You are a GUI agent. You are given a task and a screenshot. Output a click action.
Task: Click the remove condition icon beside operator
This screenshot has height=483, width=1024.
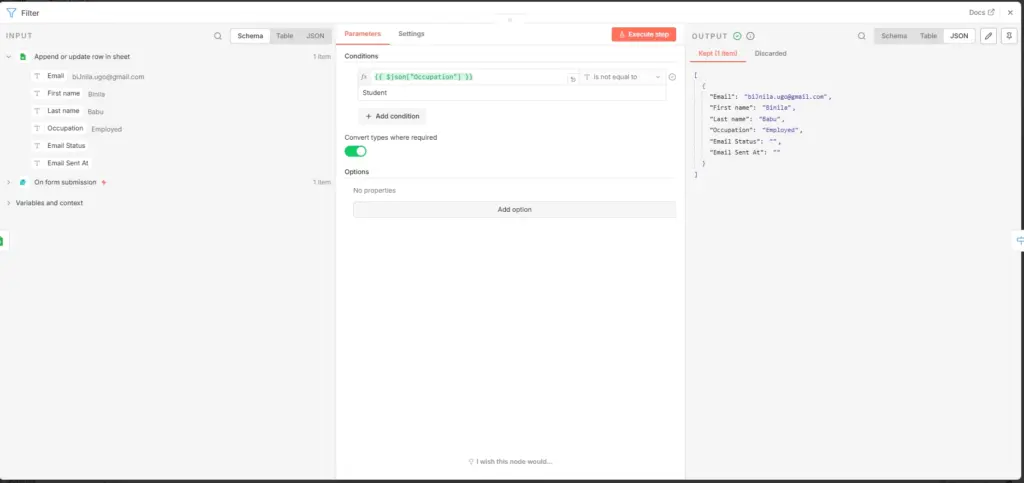pyautogui.click(x=673, y=77)
